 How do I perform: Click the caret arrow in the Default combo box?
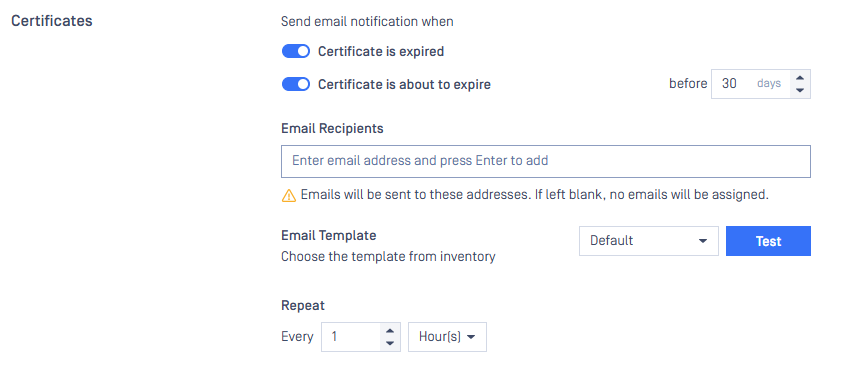pyautogui.click(x=703, y=241)
